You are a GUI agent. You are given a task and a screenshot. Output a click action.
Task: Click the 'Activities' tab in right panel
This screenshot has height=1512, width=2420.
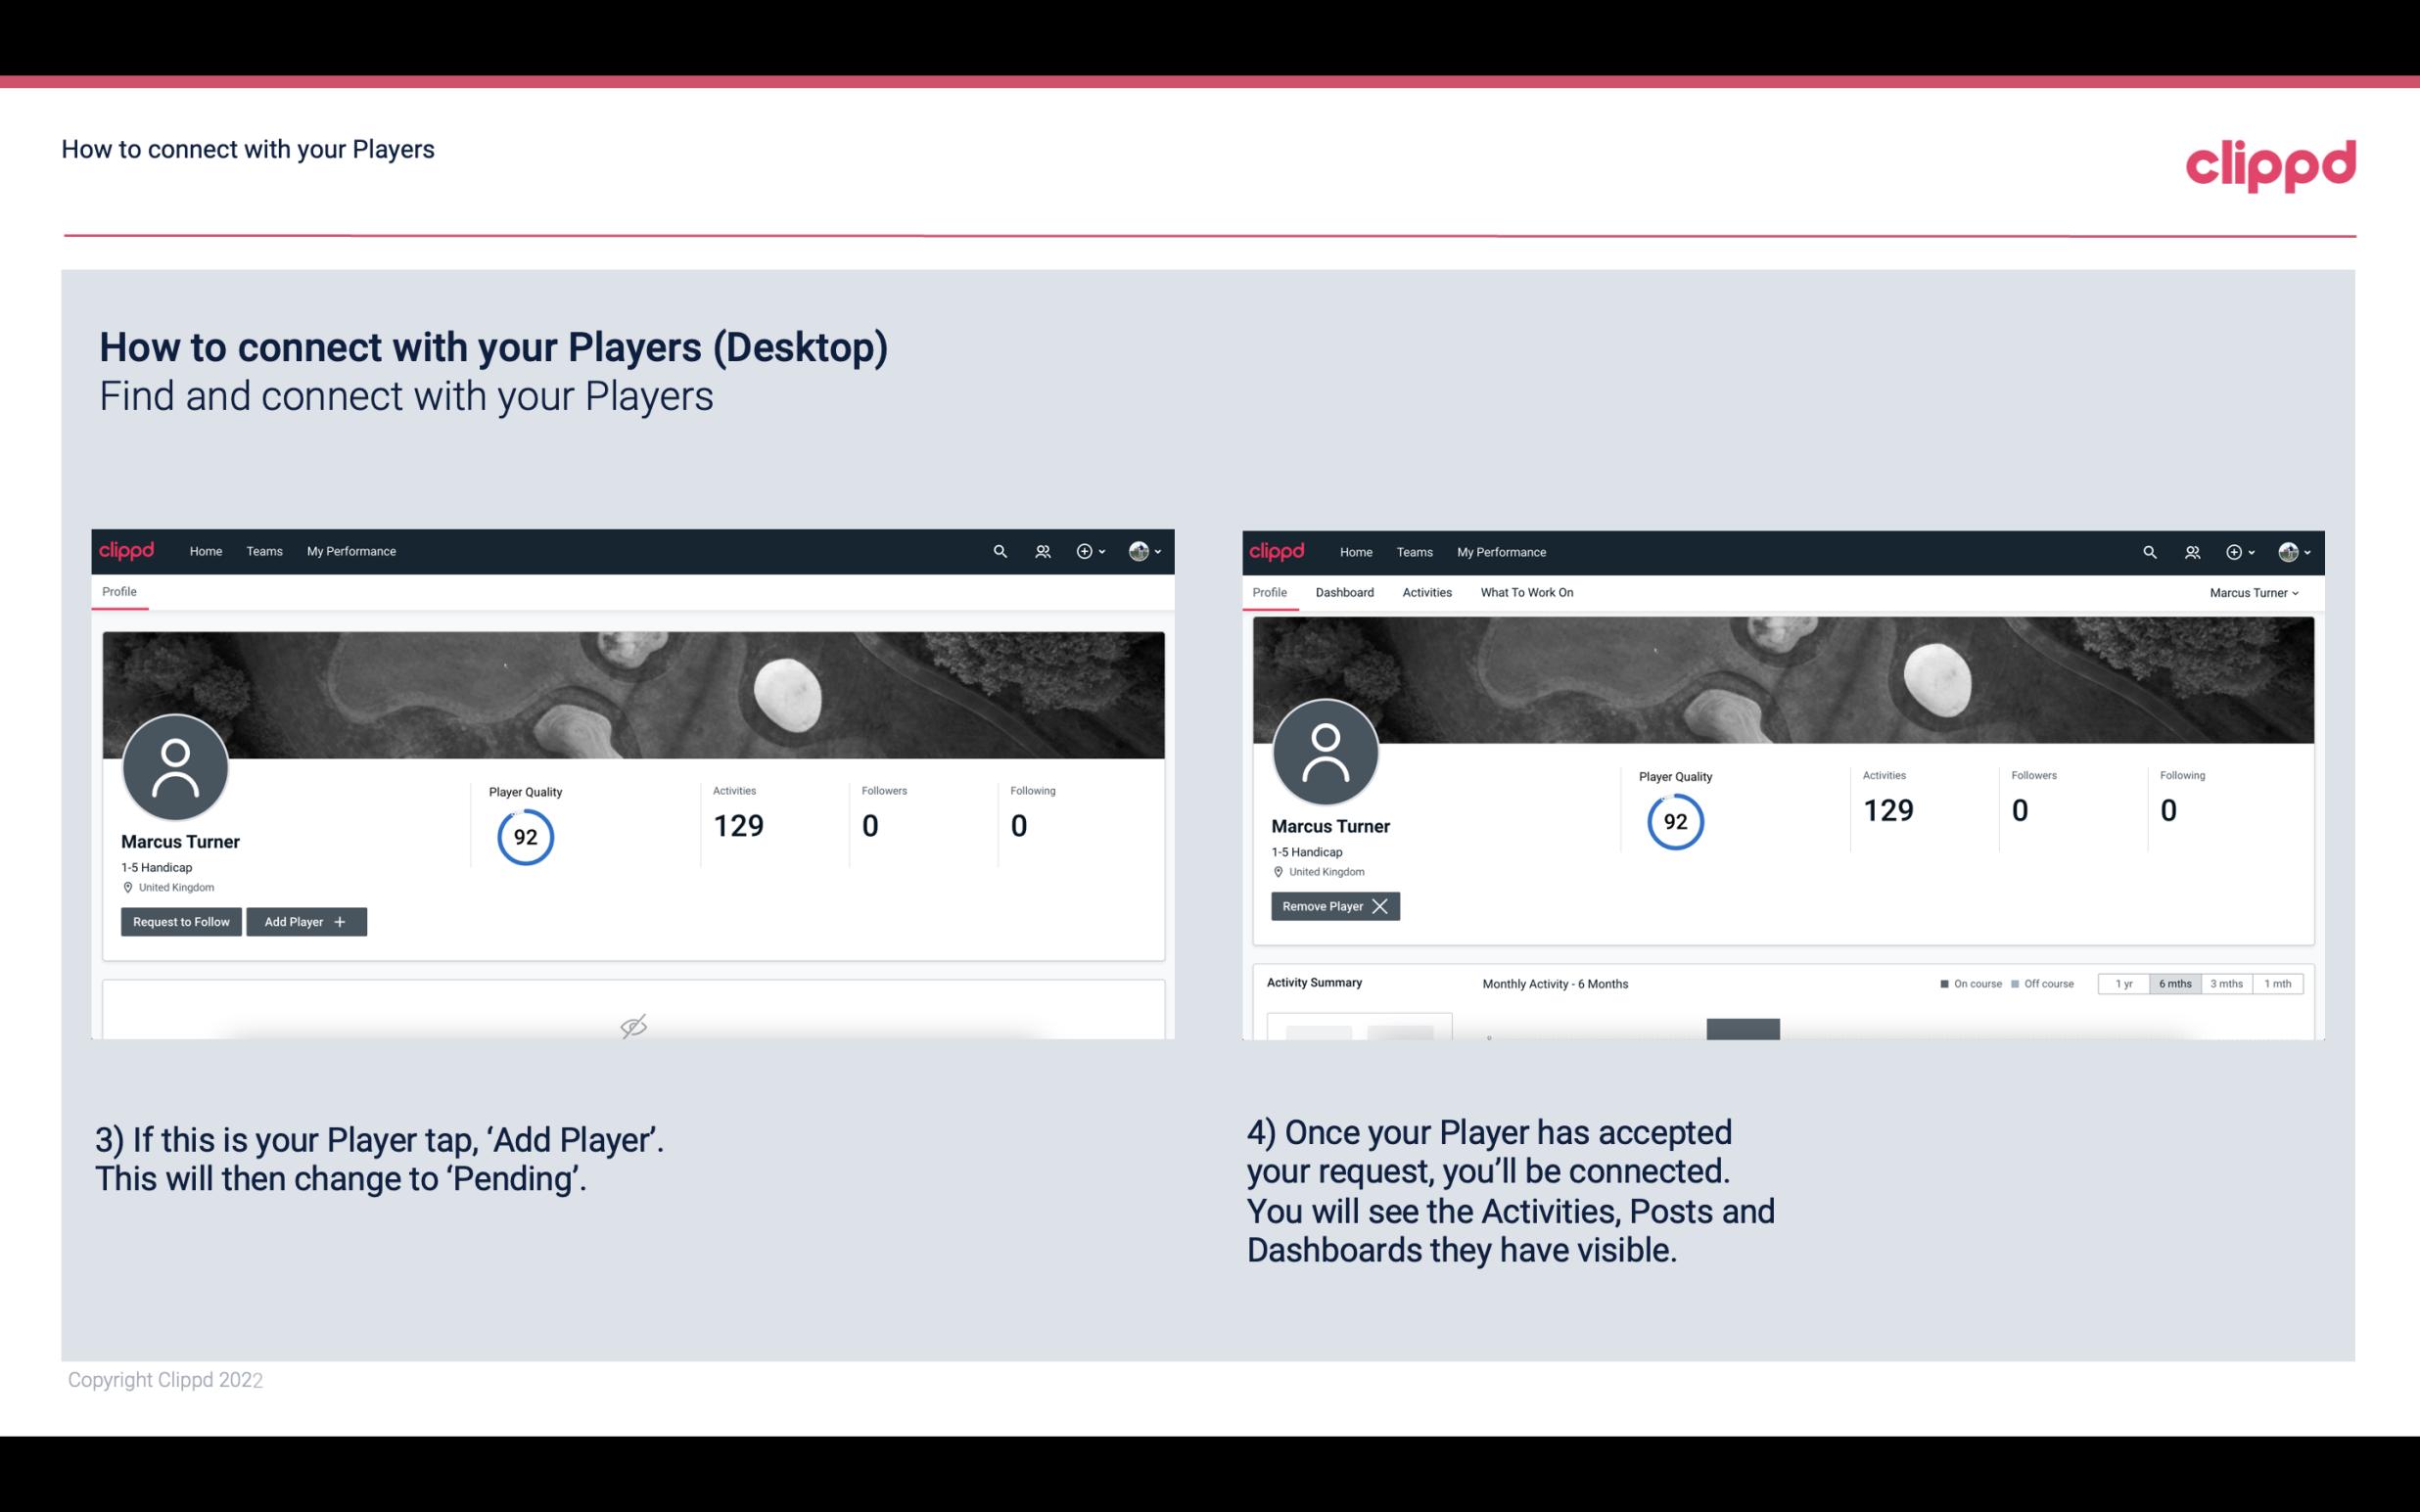pyautogui.click(x=1427, y=592)
